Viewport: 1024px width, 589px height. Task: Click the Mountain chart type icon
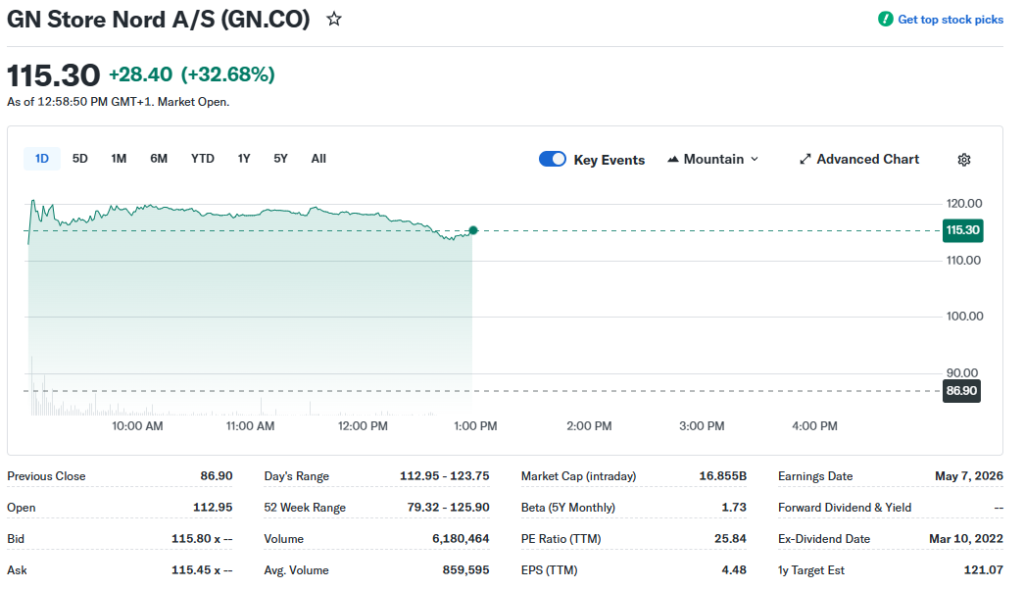(x=673, y=160)
